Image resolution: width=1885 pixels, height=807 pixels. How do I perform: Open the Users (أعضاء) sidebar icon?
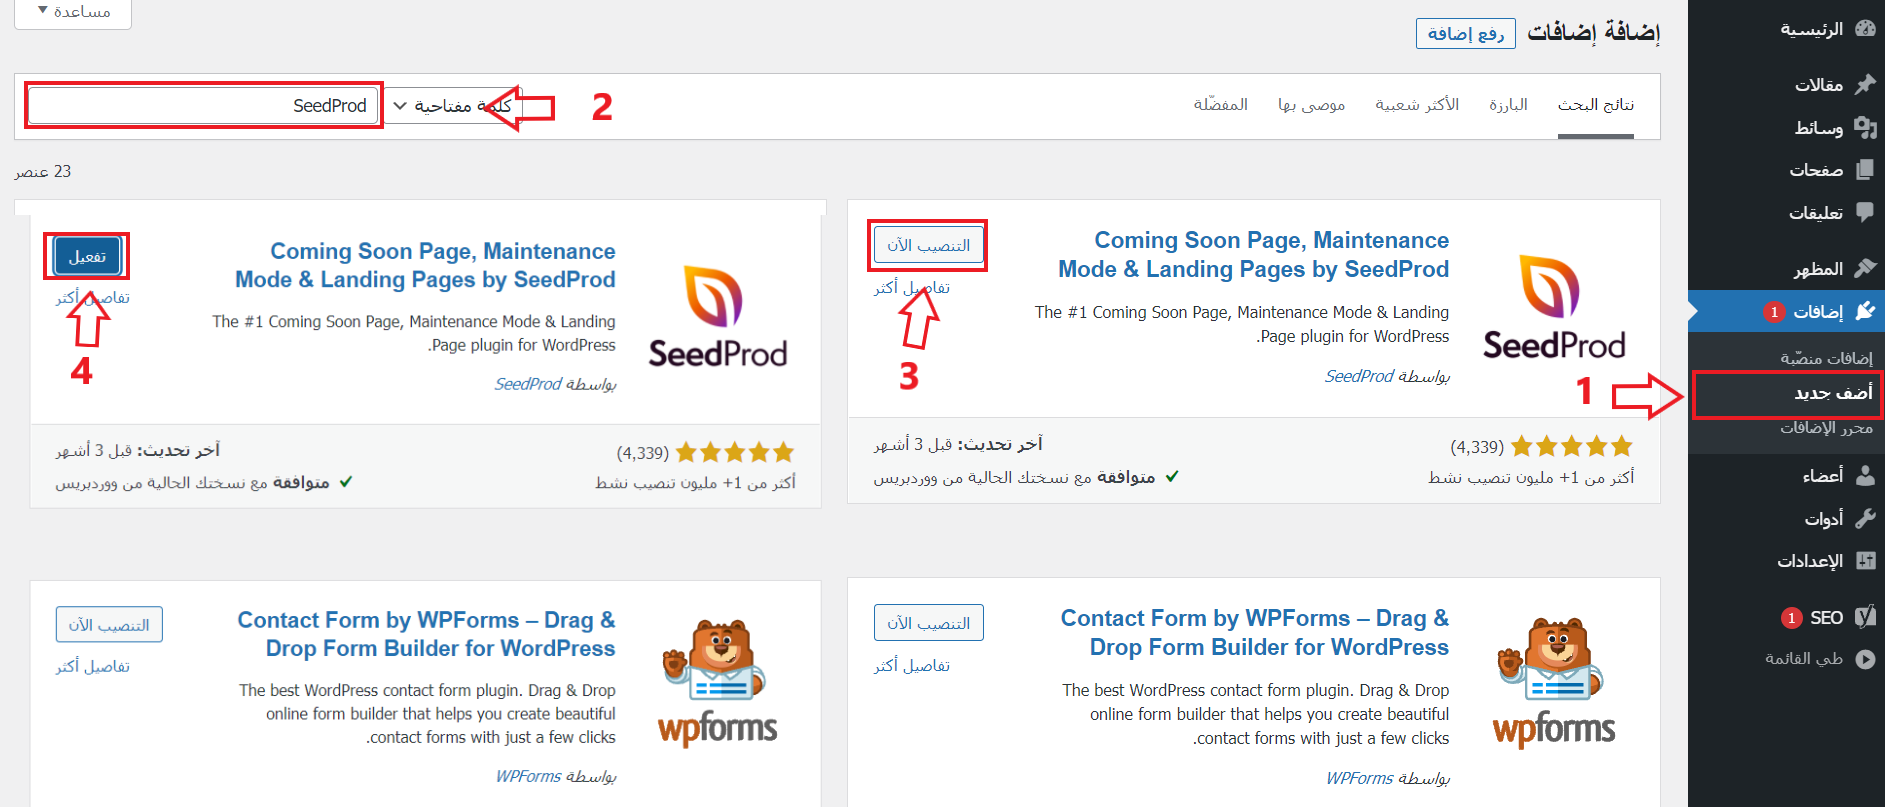[1865, 475]
